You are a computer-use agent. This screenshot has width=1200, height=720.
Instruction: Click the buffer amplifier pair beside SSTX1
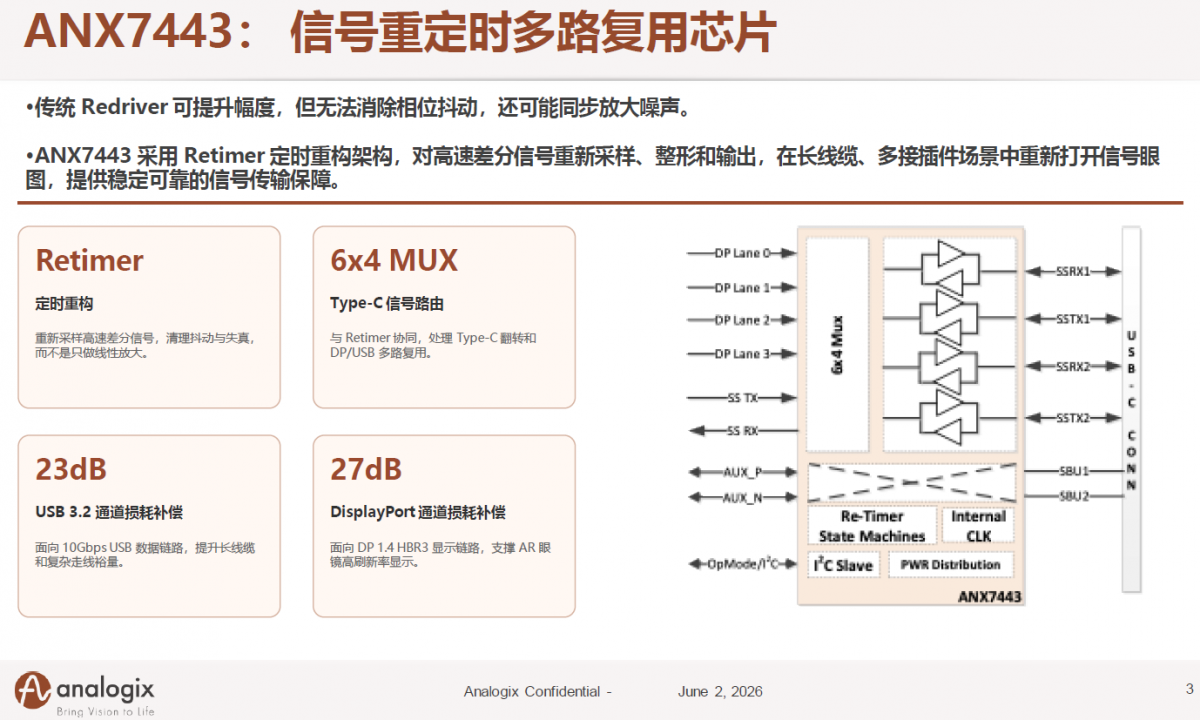[x=948, y=316]
